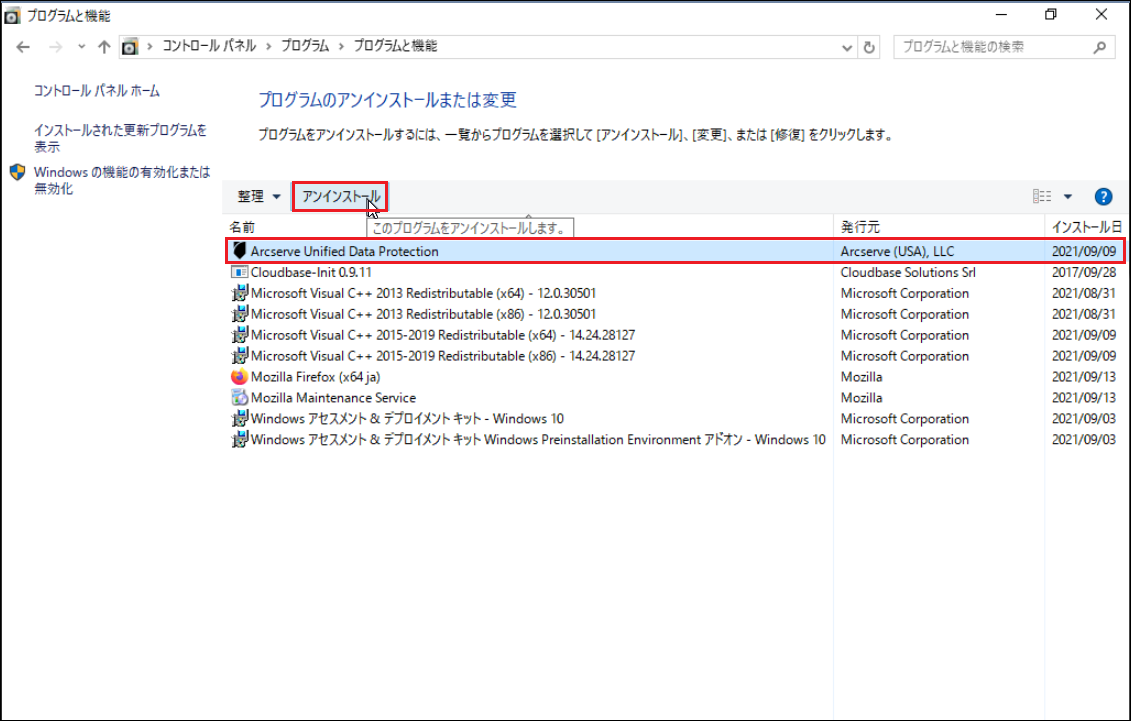Select Cloudbase-Init 0.9.11 entry
Image resolution: width=1131 pixels, height=721 pixels.
311,272
